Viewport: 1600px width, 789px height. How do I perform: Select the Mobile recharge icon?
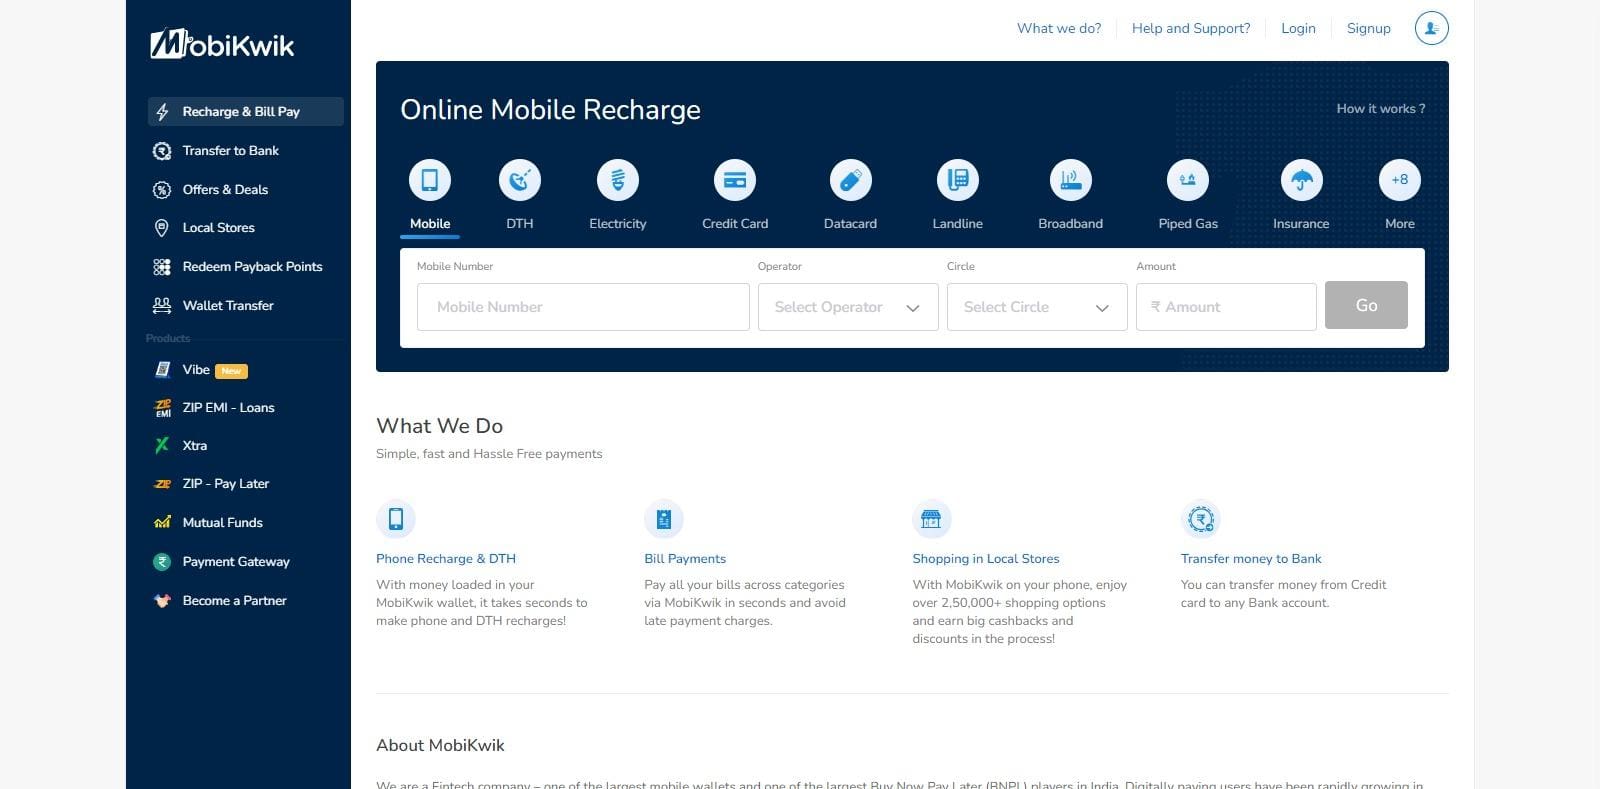(430, 180)
